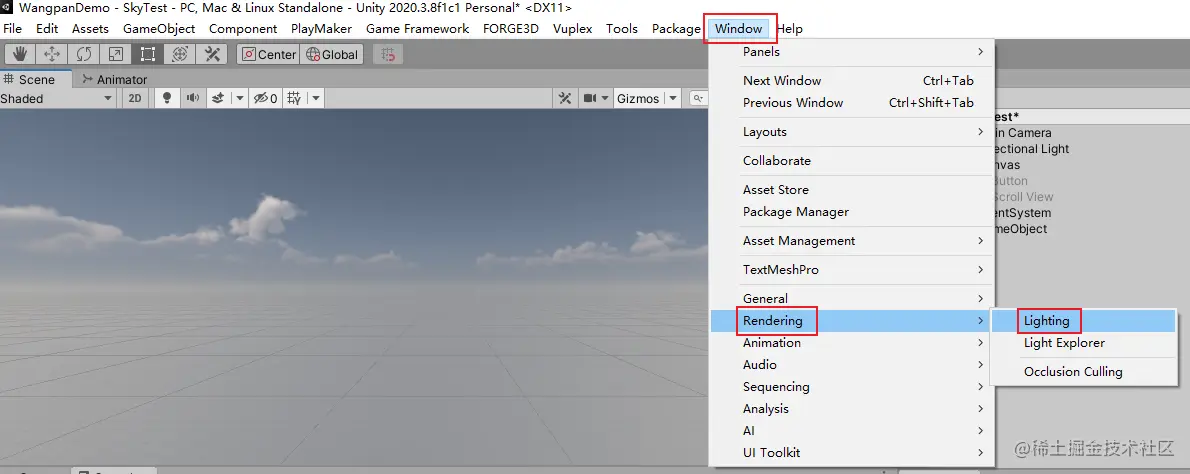Open custom editor tools wrench icon in main toolbar
The height and width of the screenshot is (474, 1190).
(212, 55)
